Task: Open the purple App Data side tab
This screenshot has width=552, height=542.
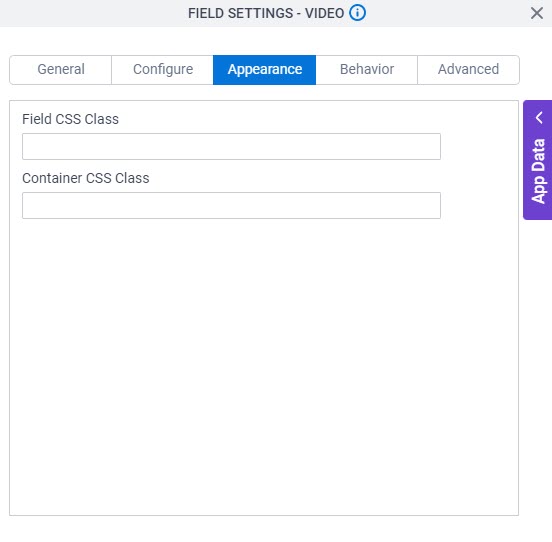Action: 538,160
